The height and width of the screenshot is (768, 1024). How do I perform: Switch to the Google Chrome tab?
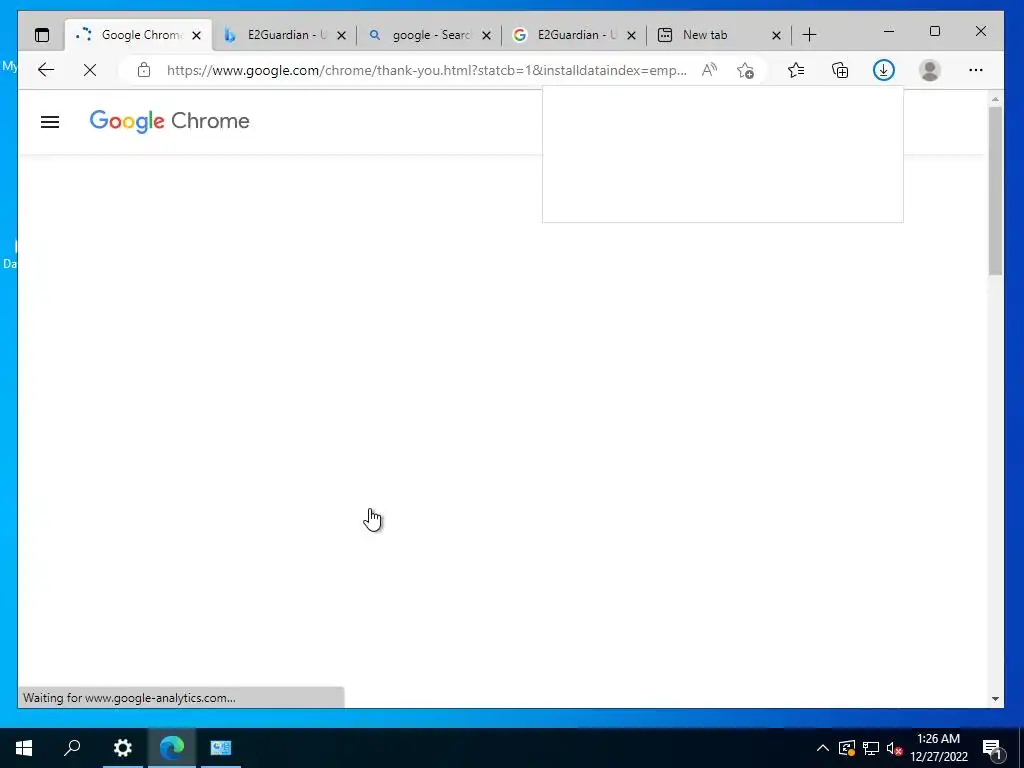138,35
